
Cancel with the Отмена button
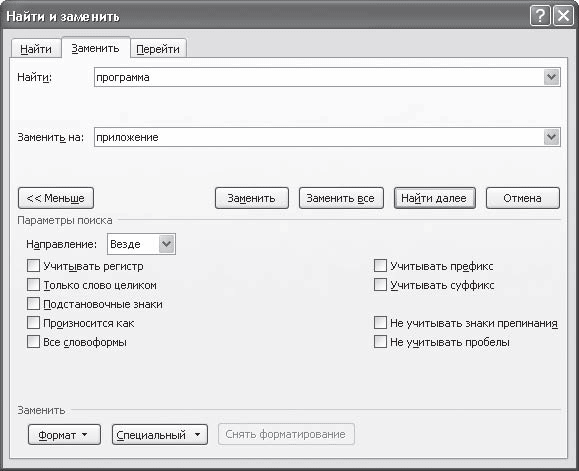523,198
